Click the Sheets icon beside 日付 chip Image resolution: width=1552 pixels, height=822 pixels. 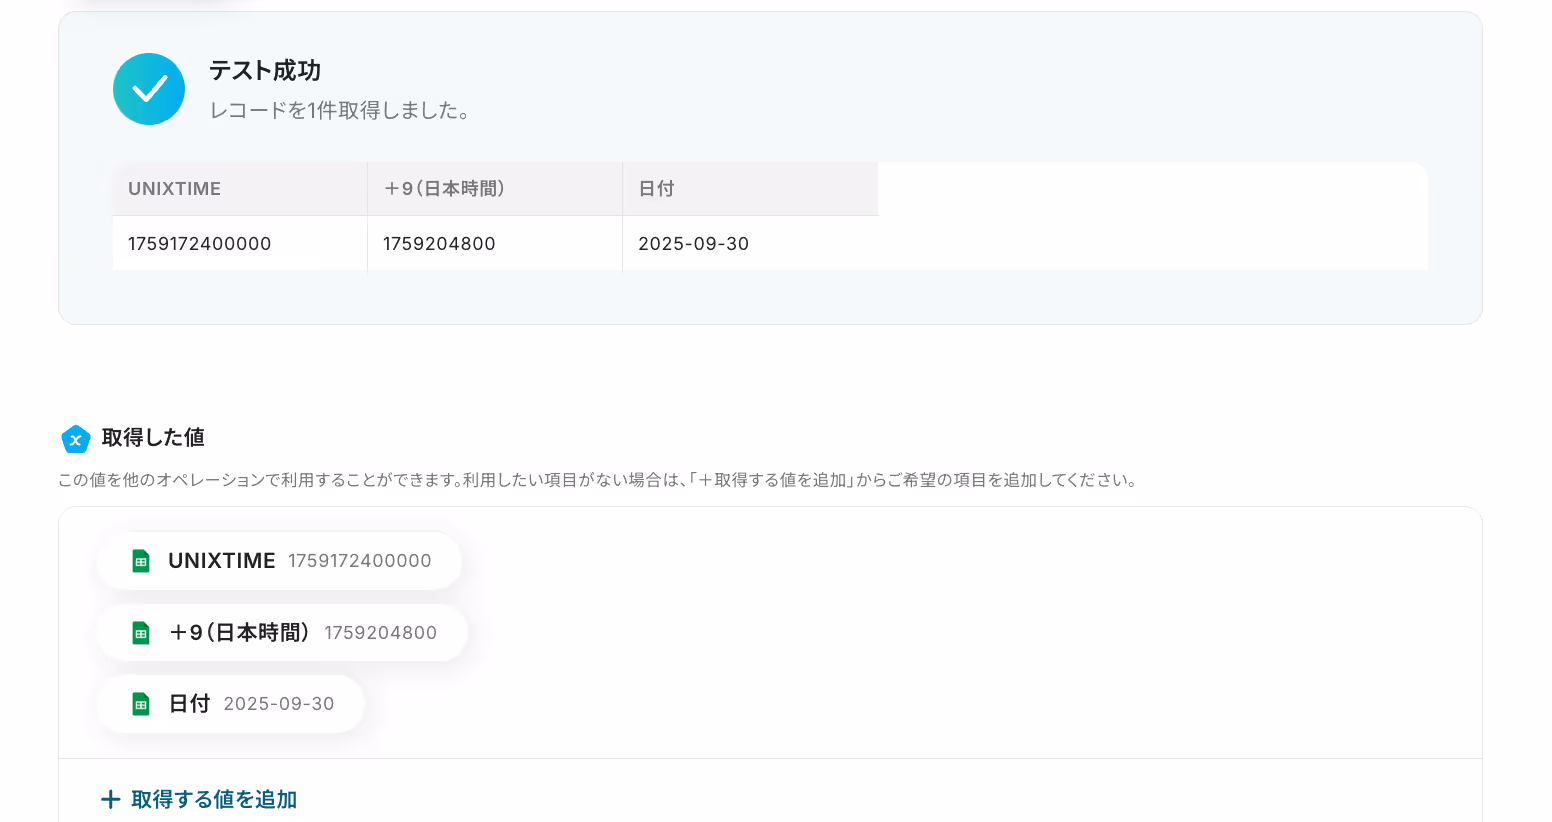pos(141,704)
